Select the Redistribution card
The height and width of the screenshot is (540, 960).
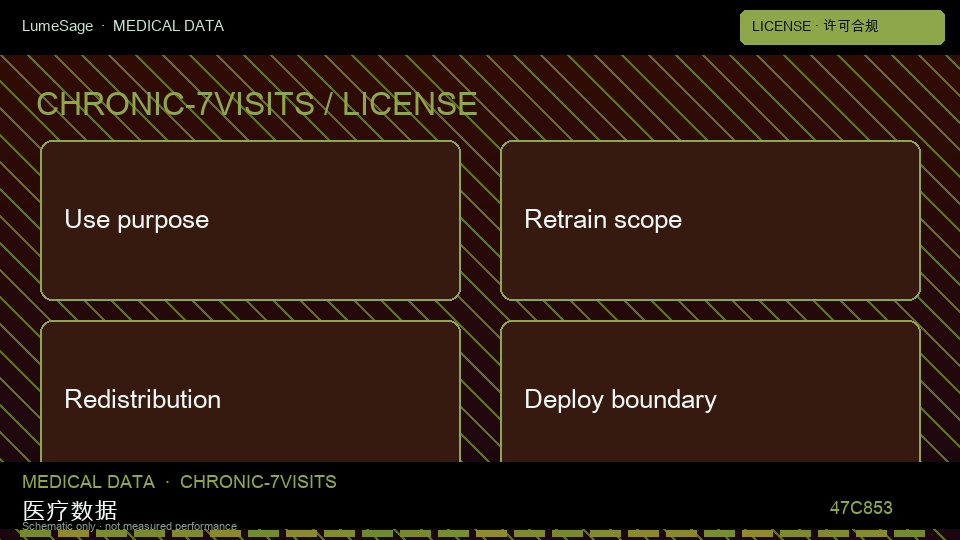click(250, 391)
